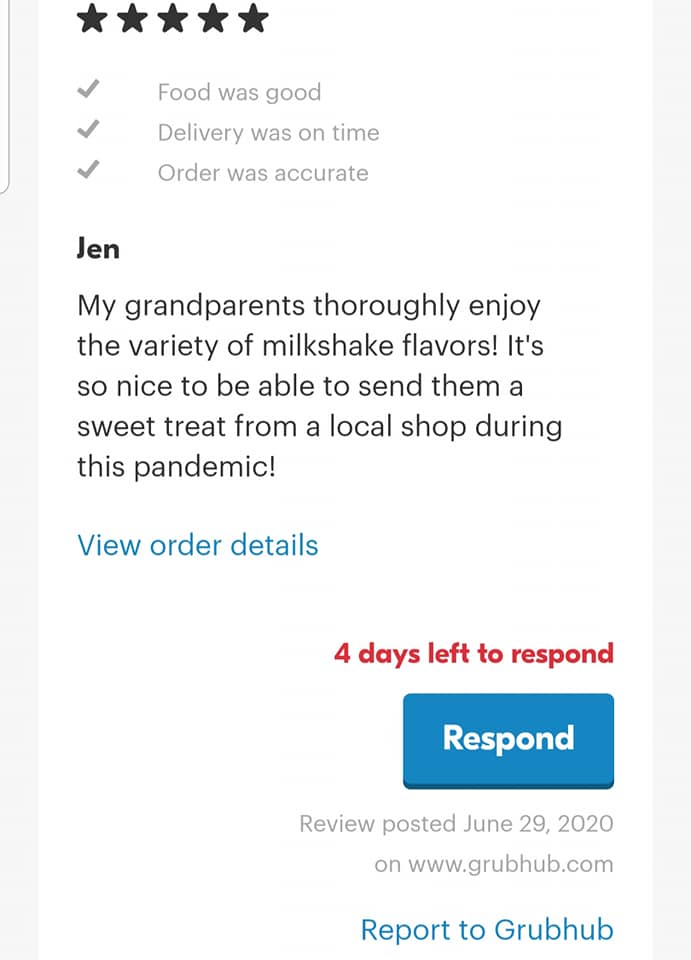Image resolution: width=691 pixels, height=960 pixels.
Task: Click the third rating star
Action: coord(173,17)
